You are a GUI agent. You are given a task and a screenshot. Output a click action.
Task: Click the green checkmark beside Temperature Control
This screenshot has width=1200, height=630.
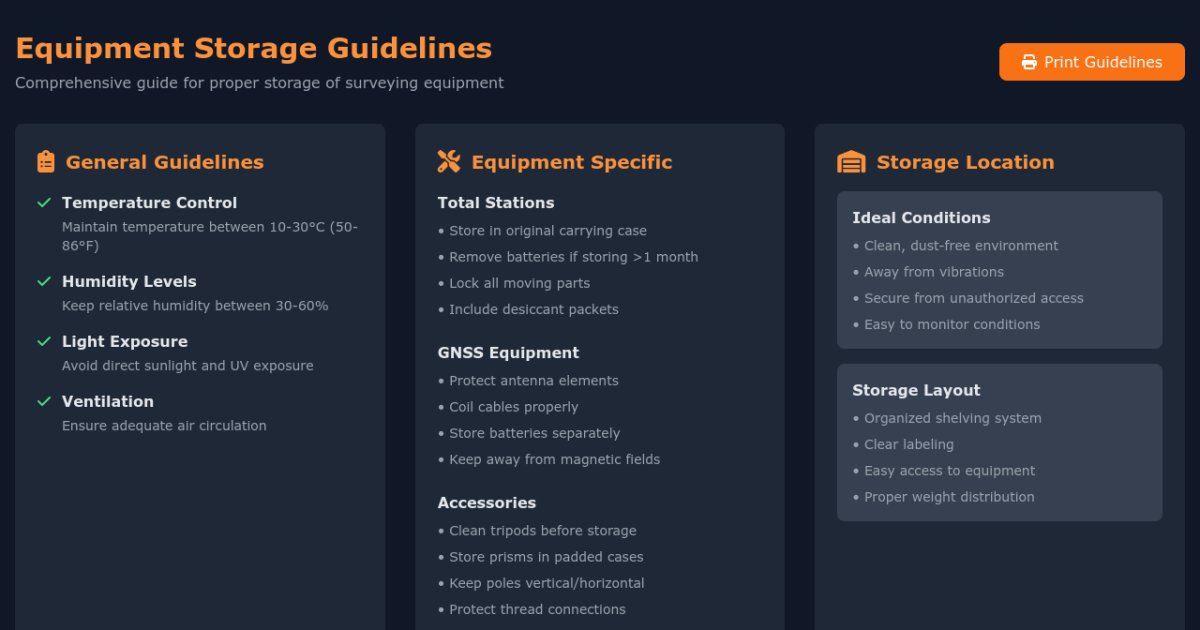coord(44,203)
